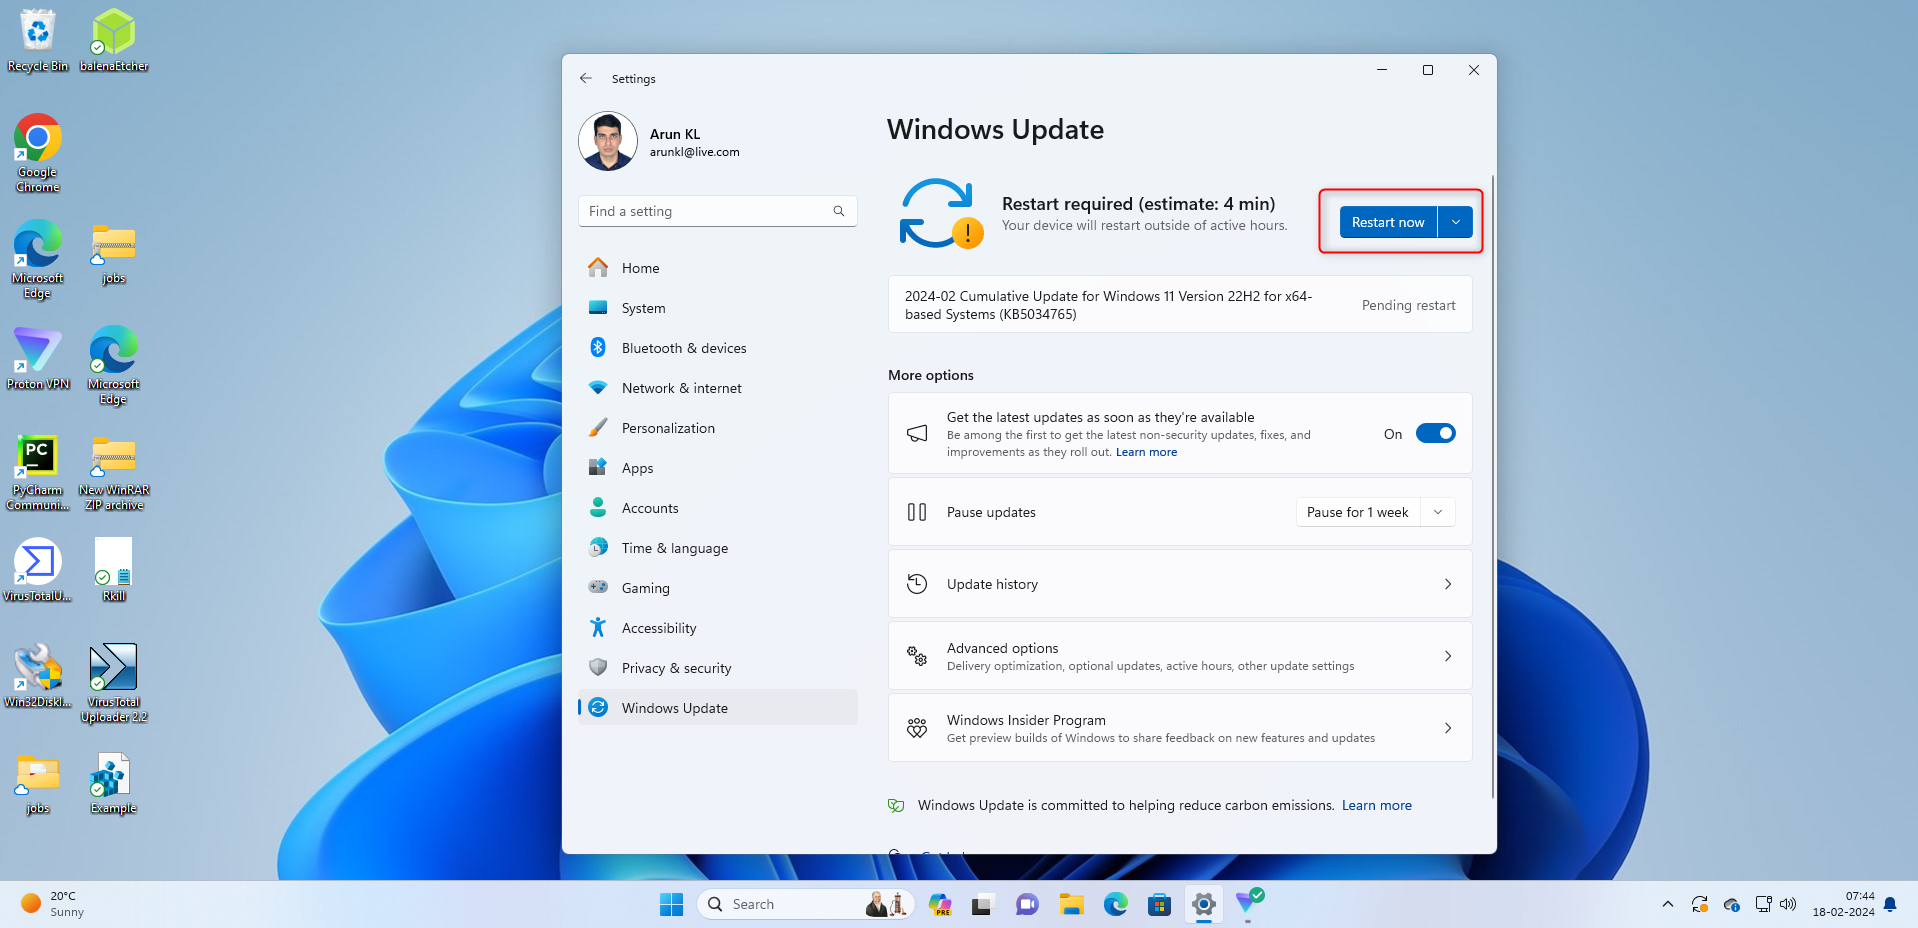Viewport: 1918px width, 928px height.
Task: Toggle Get the latest updates switch
Action: click(x=1435, y=433)
